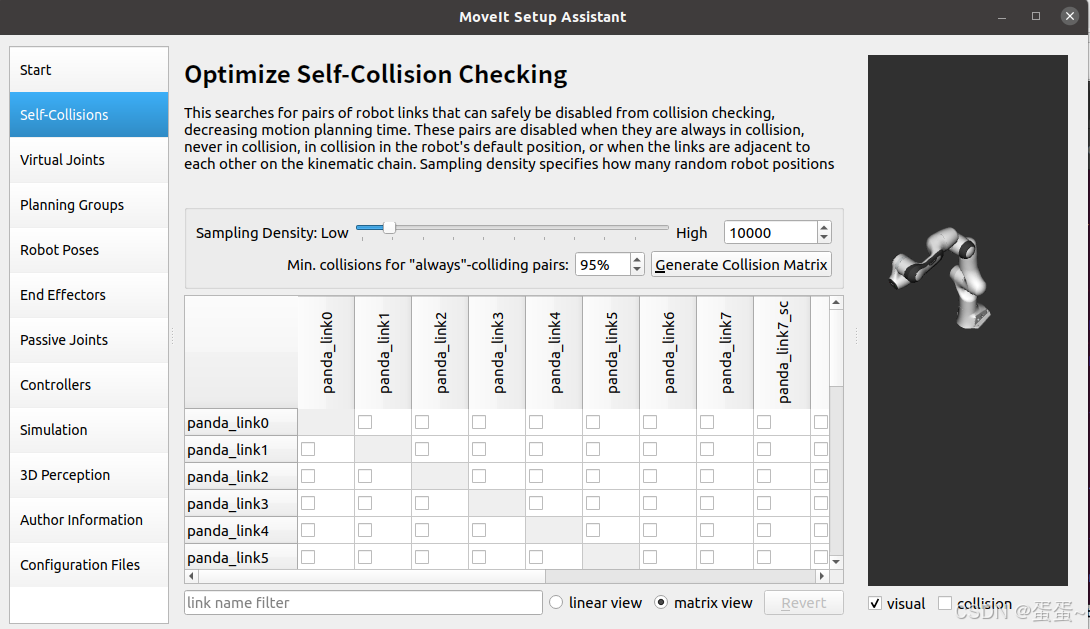This screenshot has width=1090, height=629.
Task: Increase min collisions percentage up arrow
Action: click(637, 259)
